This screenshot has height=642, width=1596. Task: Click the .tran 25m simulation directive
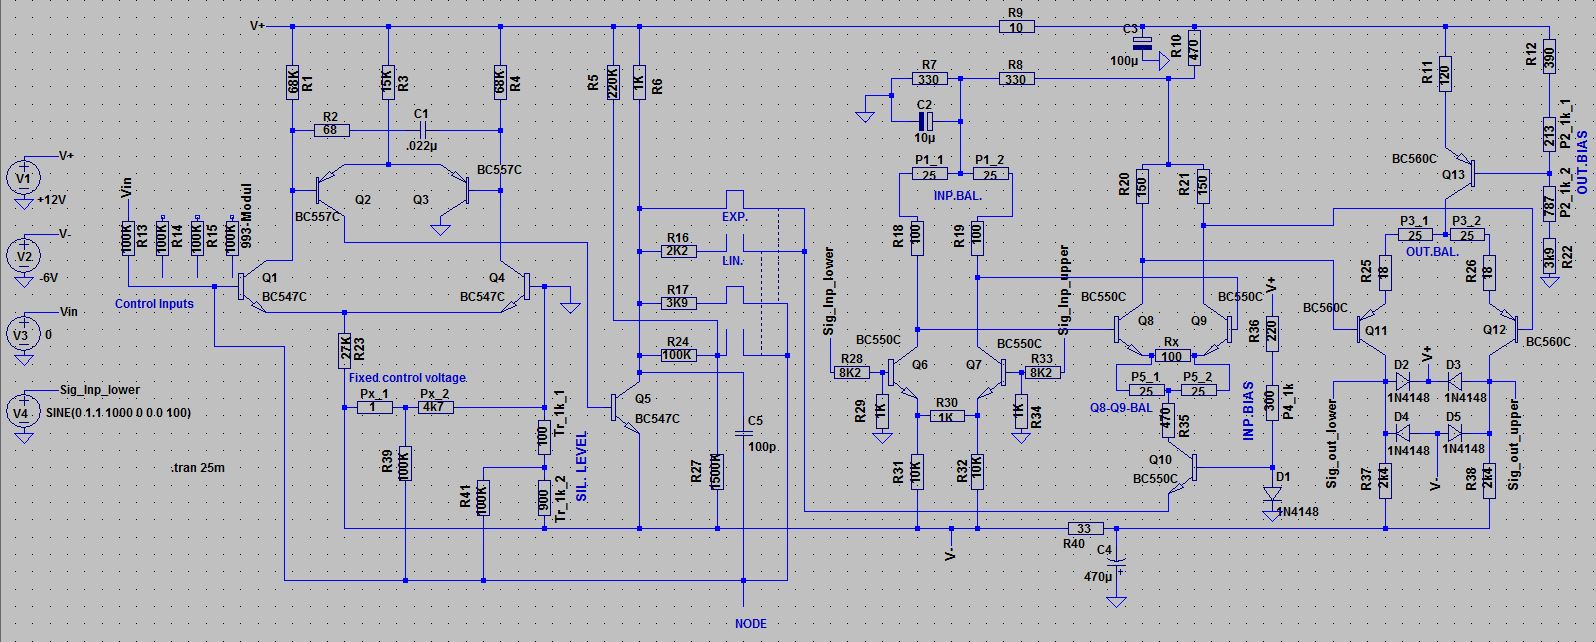pos(197,467)
